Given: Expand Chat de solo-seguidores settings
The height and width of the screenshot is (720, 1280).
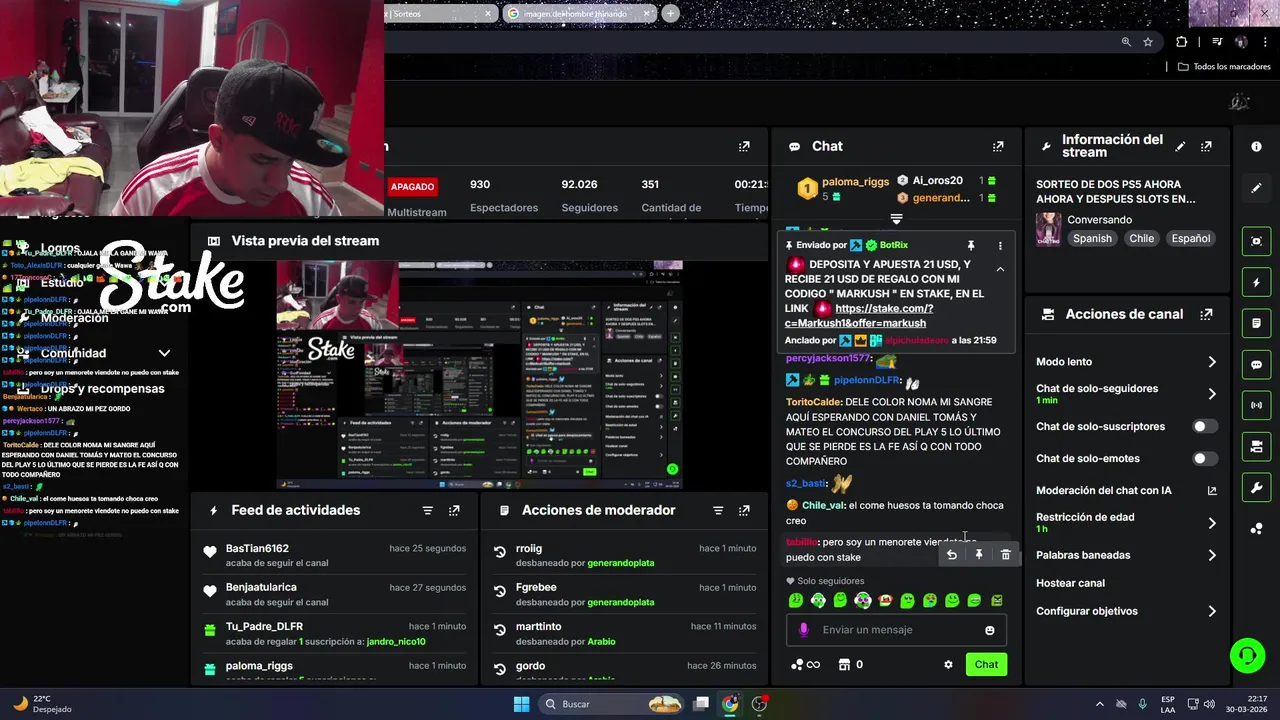Looking at the screenshot, I should [1212, 394].
